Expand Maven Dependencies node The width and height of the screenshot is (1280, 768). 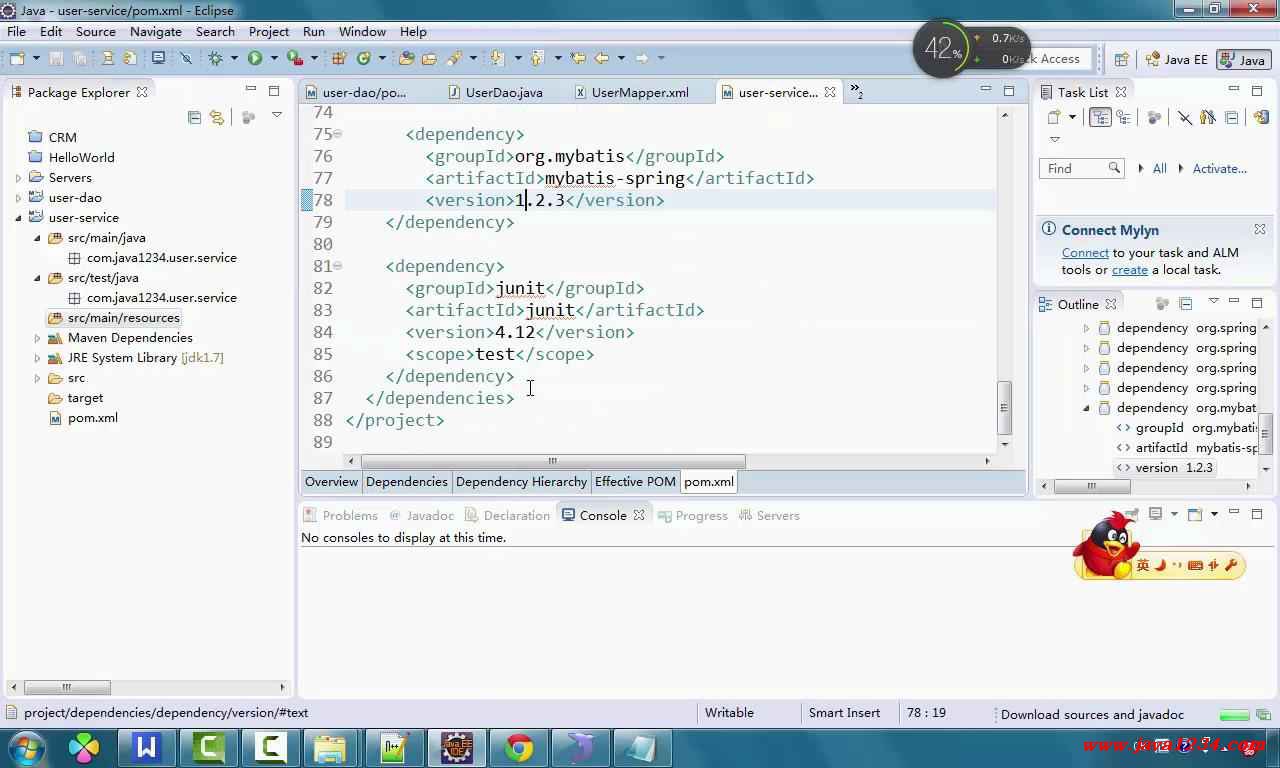(x=38, y=338)
